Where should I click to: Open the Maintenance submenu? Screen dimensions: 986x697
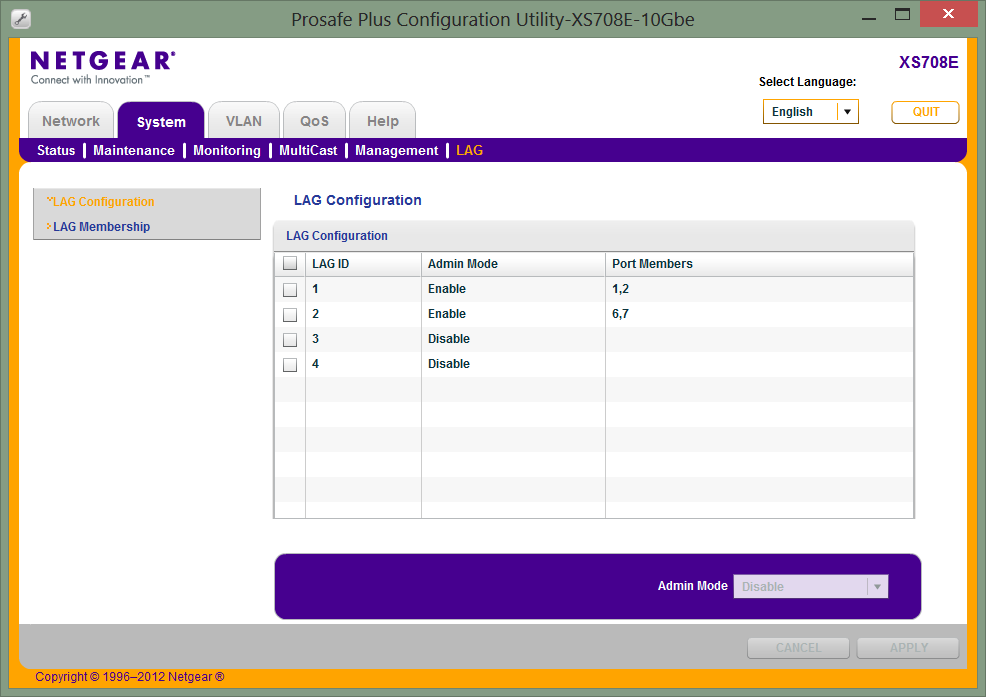point(134,150)
